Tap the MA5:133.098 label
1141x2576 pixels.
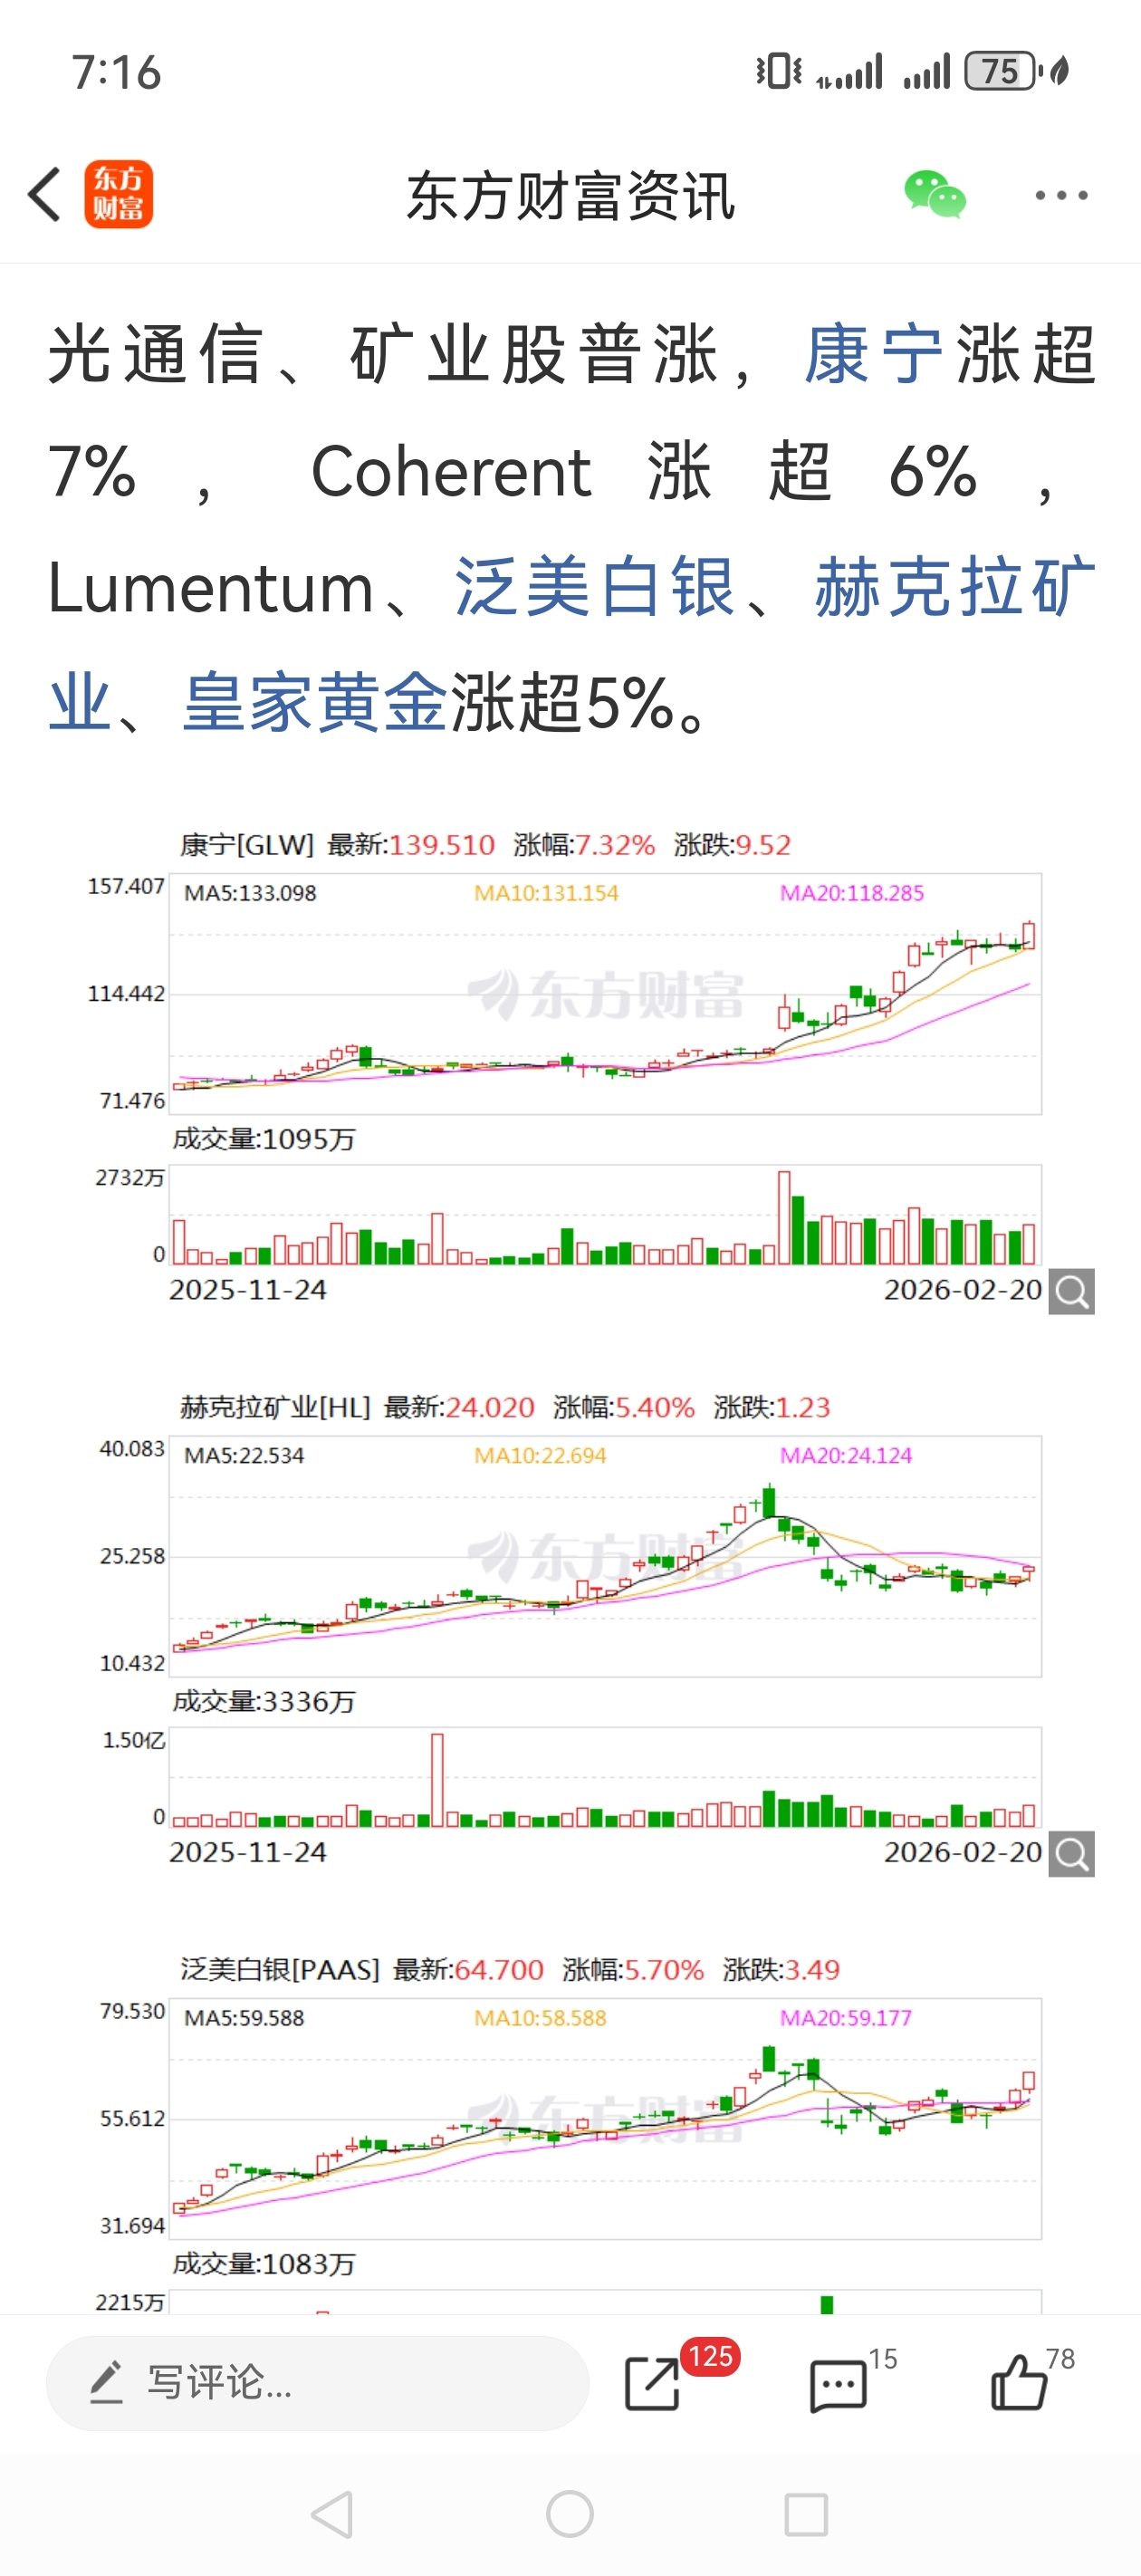[250, 893]
